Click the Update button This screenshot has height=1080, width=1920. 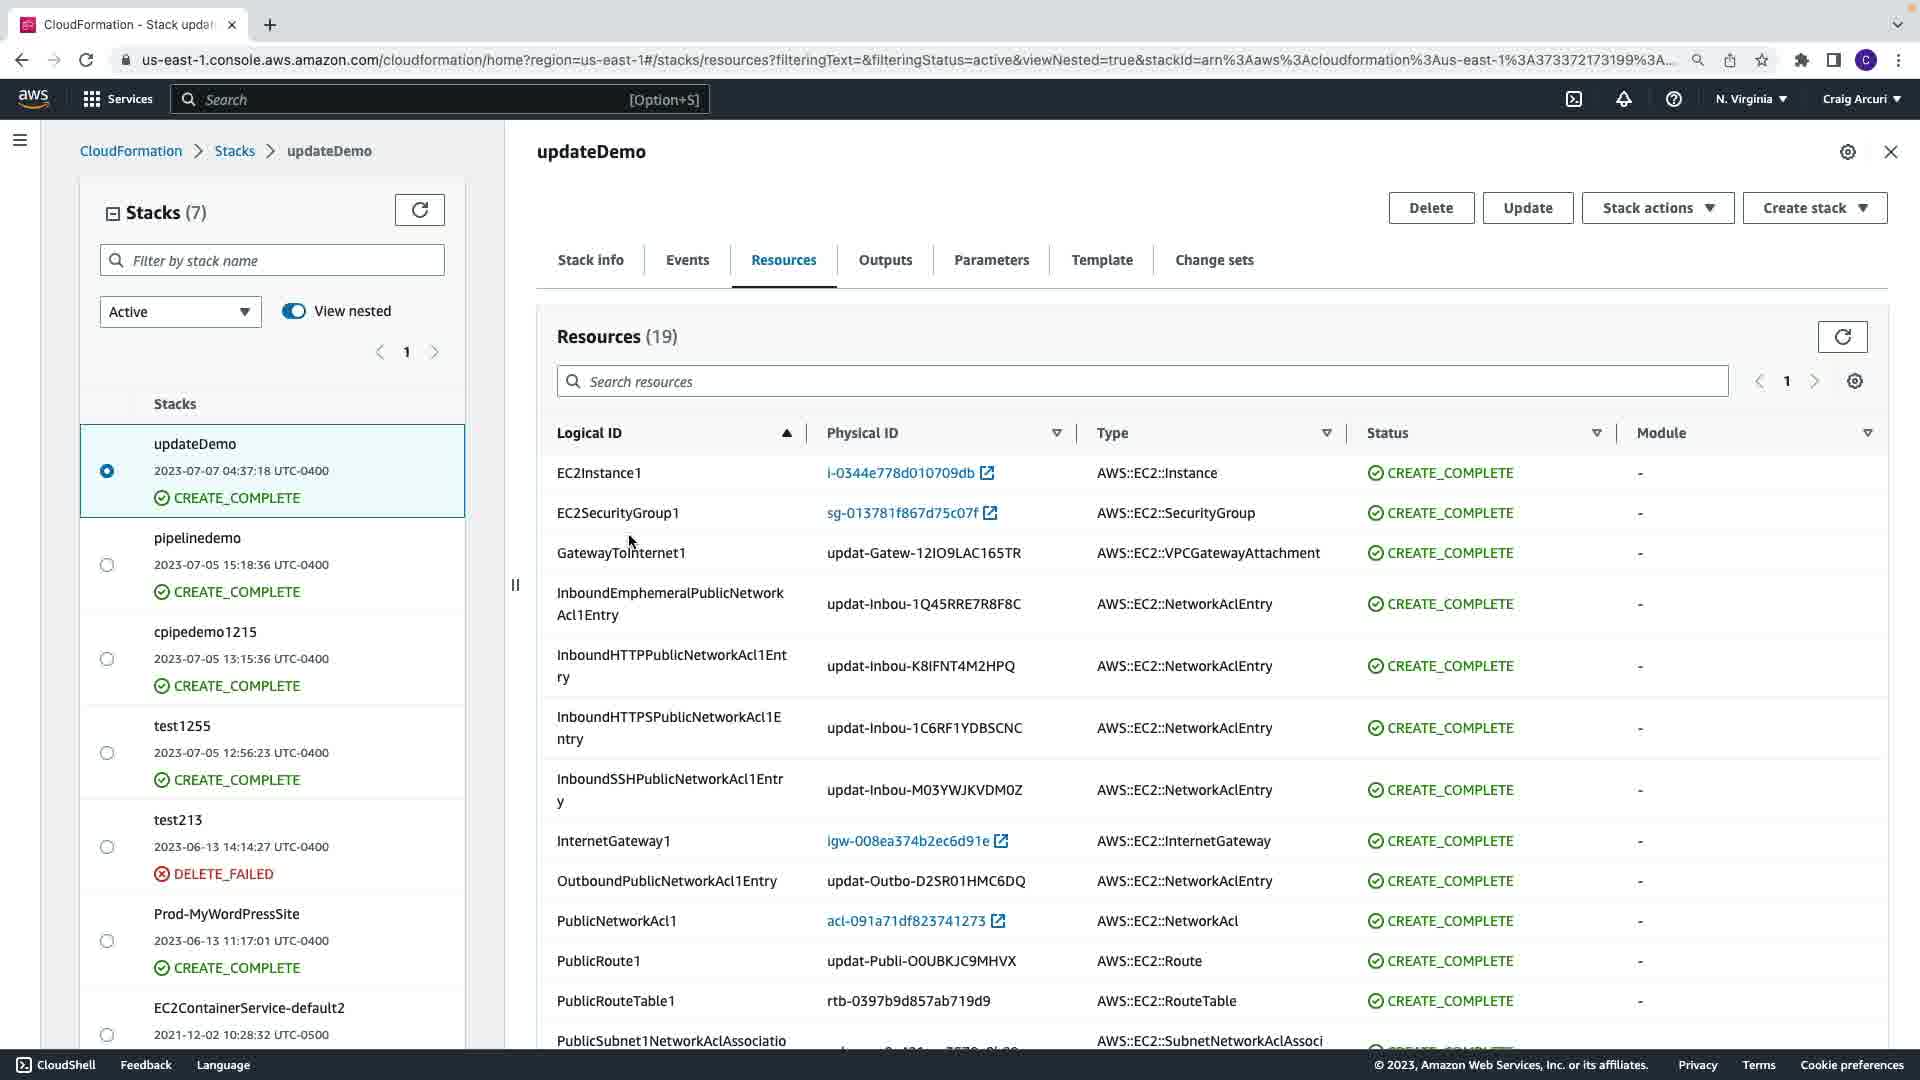(1527, 208)
